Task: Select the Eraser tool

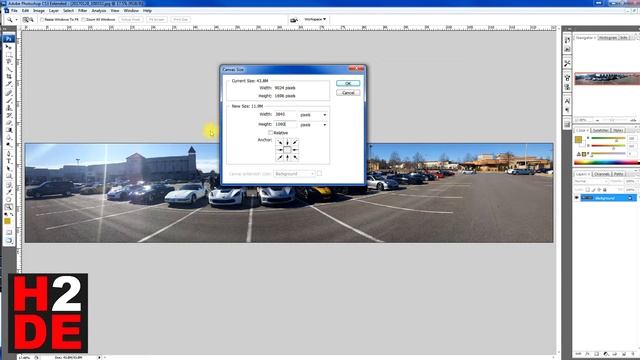Action: (x=9, y=122)
